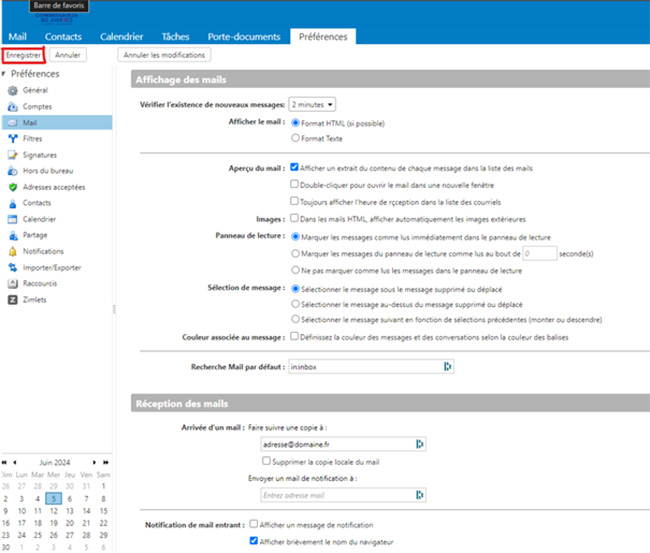The image size is (650, 553).
Task: Open the Hors du bureau icon
Action: coord(13,171)
